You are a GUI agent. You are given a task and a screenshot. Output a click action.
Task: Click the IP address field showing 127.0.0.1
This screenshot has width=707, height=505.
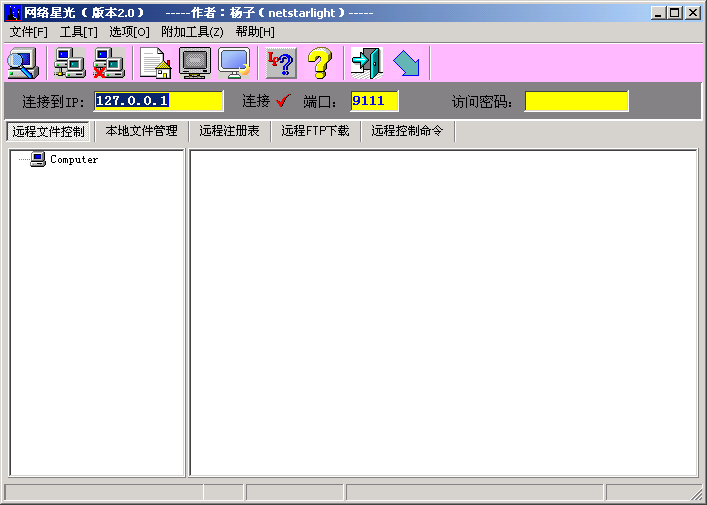point(158,101)
